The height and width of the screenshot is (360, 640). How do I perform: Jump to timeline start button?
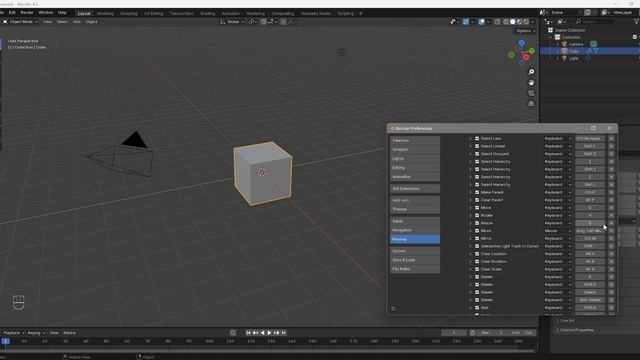coord(248,333)
